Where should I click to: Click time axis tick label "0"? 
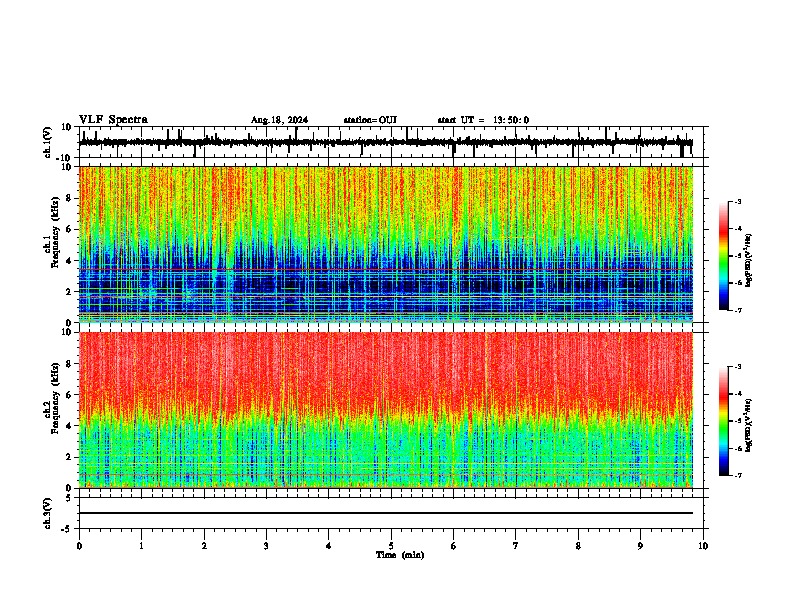pyautogui.click(x=79, y=546)
